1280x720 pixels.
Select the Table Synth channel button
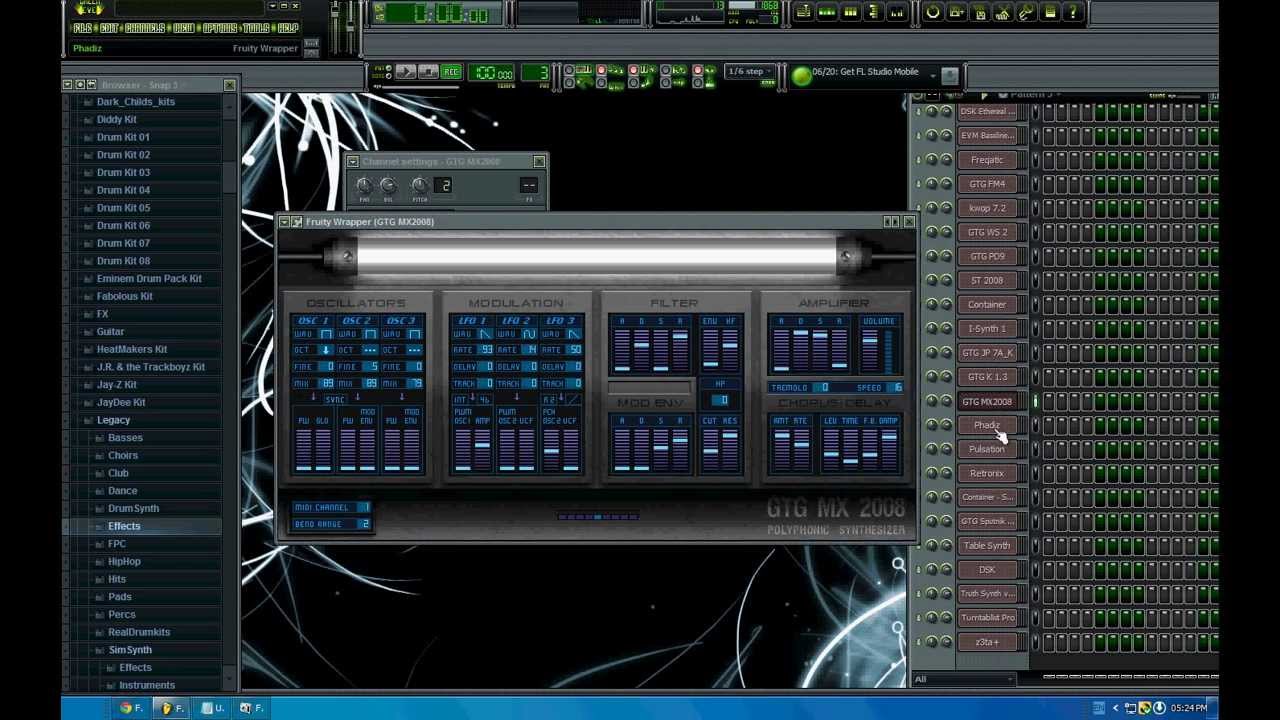(x=987, y=545)
